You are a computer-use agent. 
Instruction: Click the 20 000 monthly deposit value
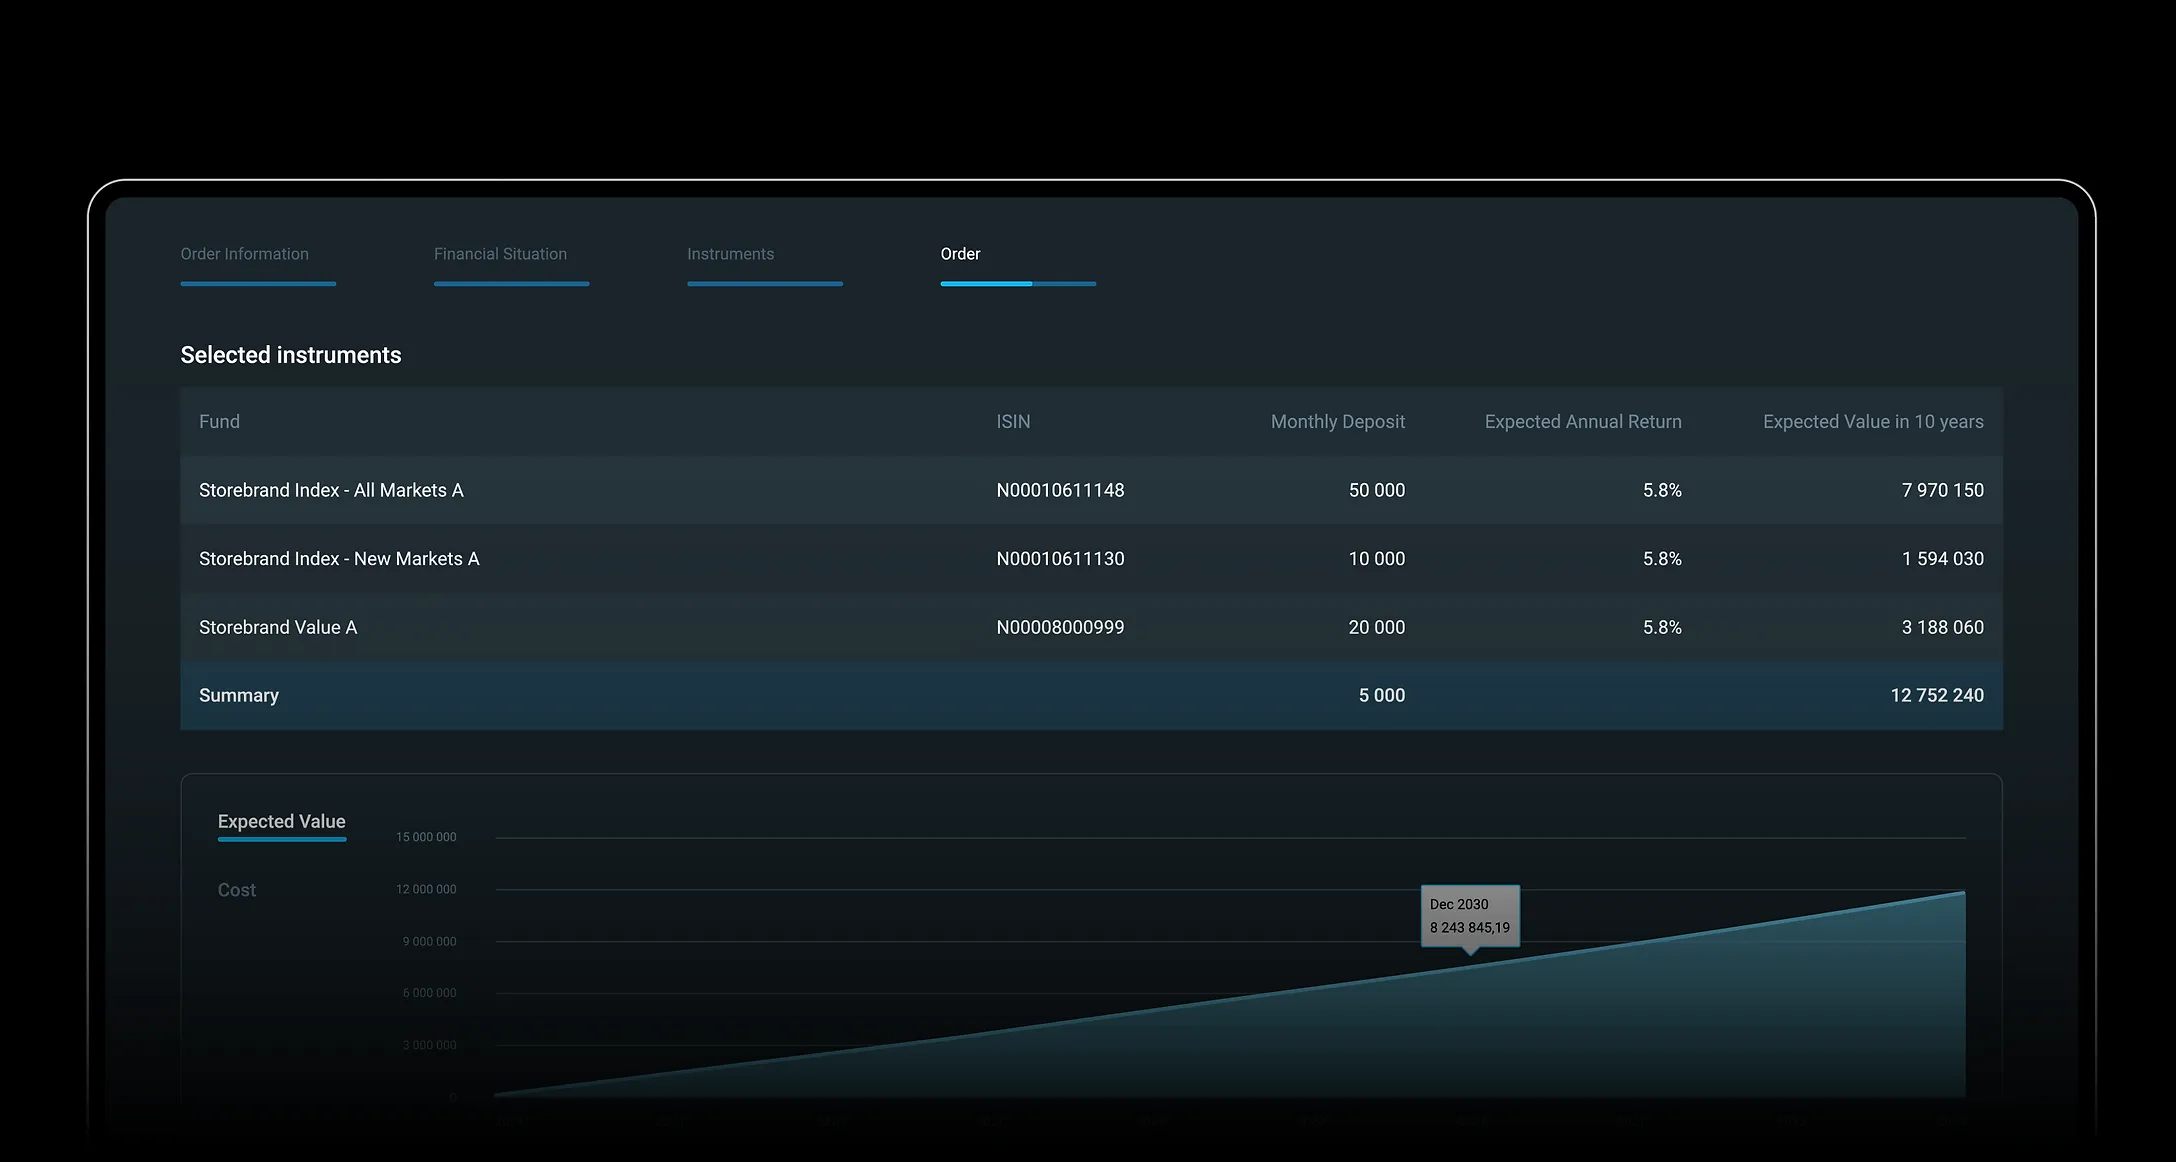click(x=1377, y=627)
